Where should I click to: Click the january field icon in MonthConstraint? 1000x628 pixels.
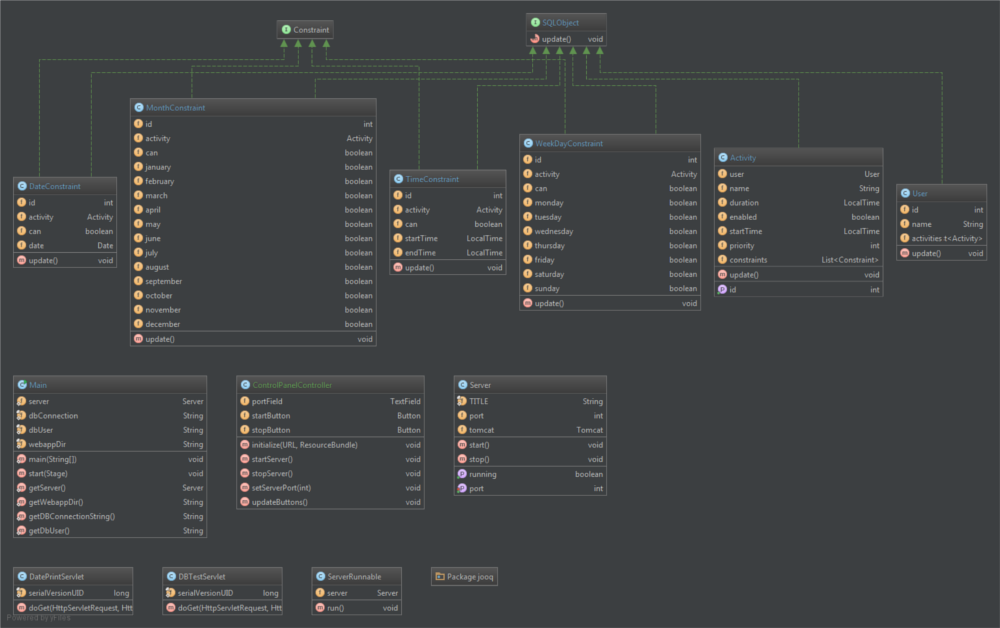[x=138, y=167]
